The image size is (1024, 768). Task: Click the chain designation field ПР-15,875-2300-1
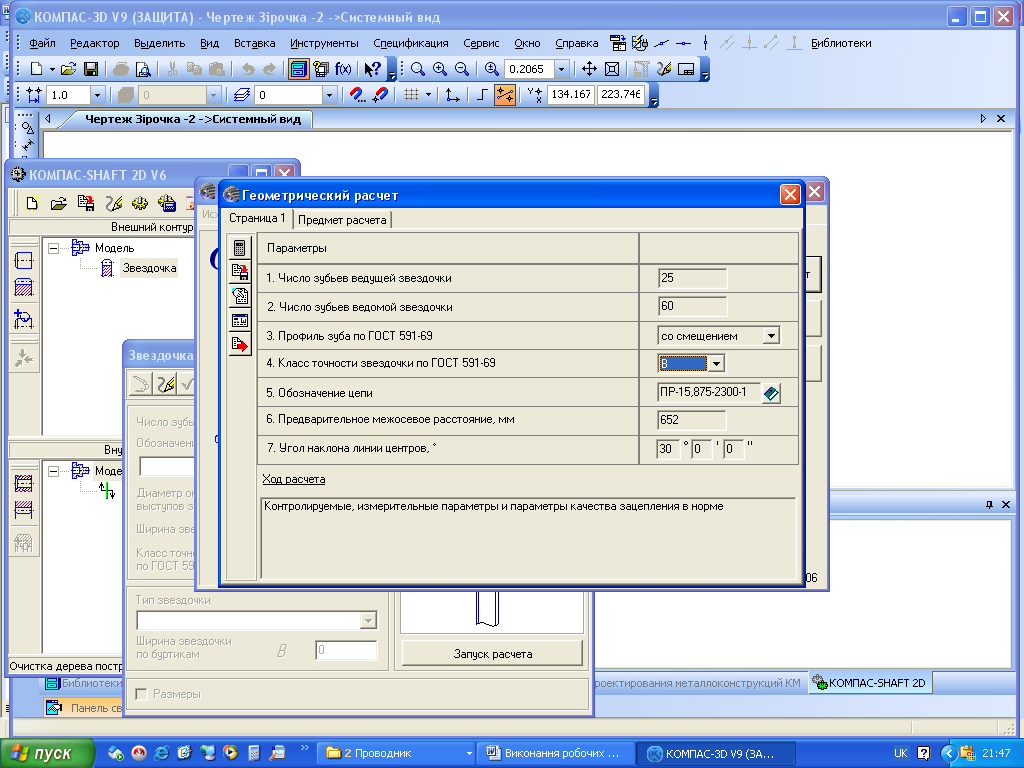pyautogui.click(x=709, y=392)
